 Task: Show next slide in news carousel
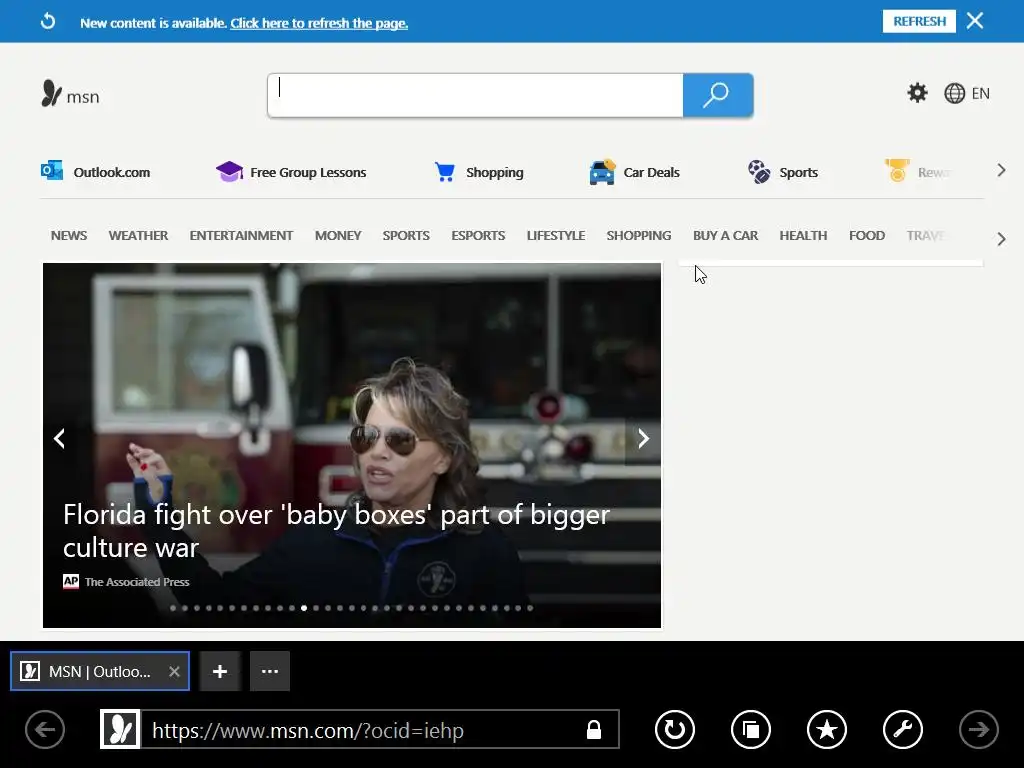[643, 438]
